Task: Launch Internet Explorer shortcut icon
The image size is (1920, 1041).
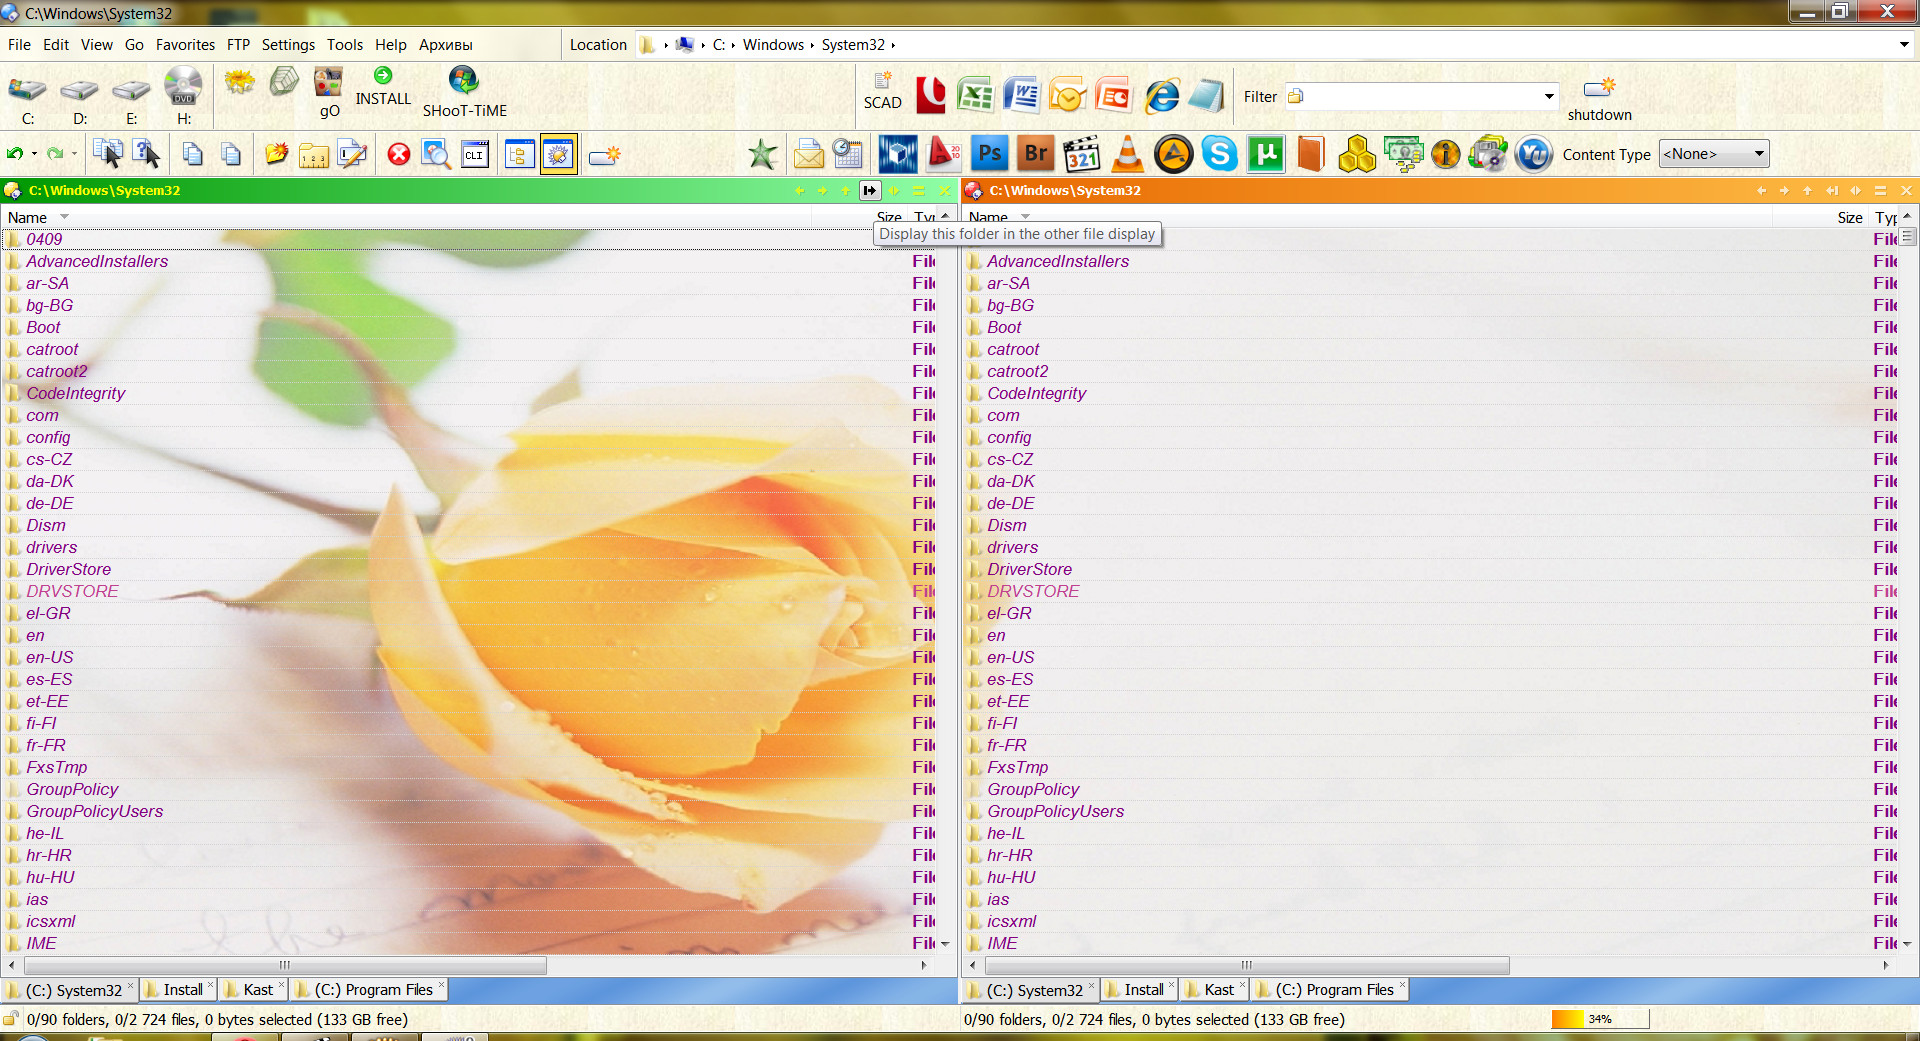Action: [x=1161, y=96]
